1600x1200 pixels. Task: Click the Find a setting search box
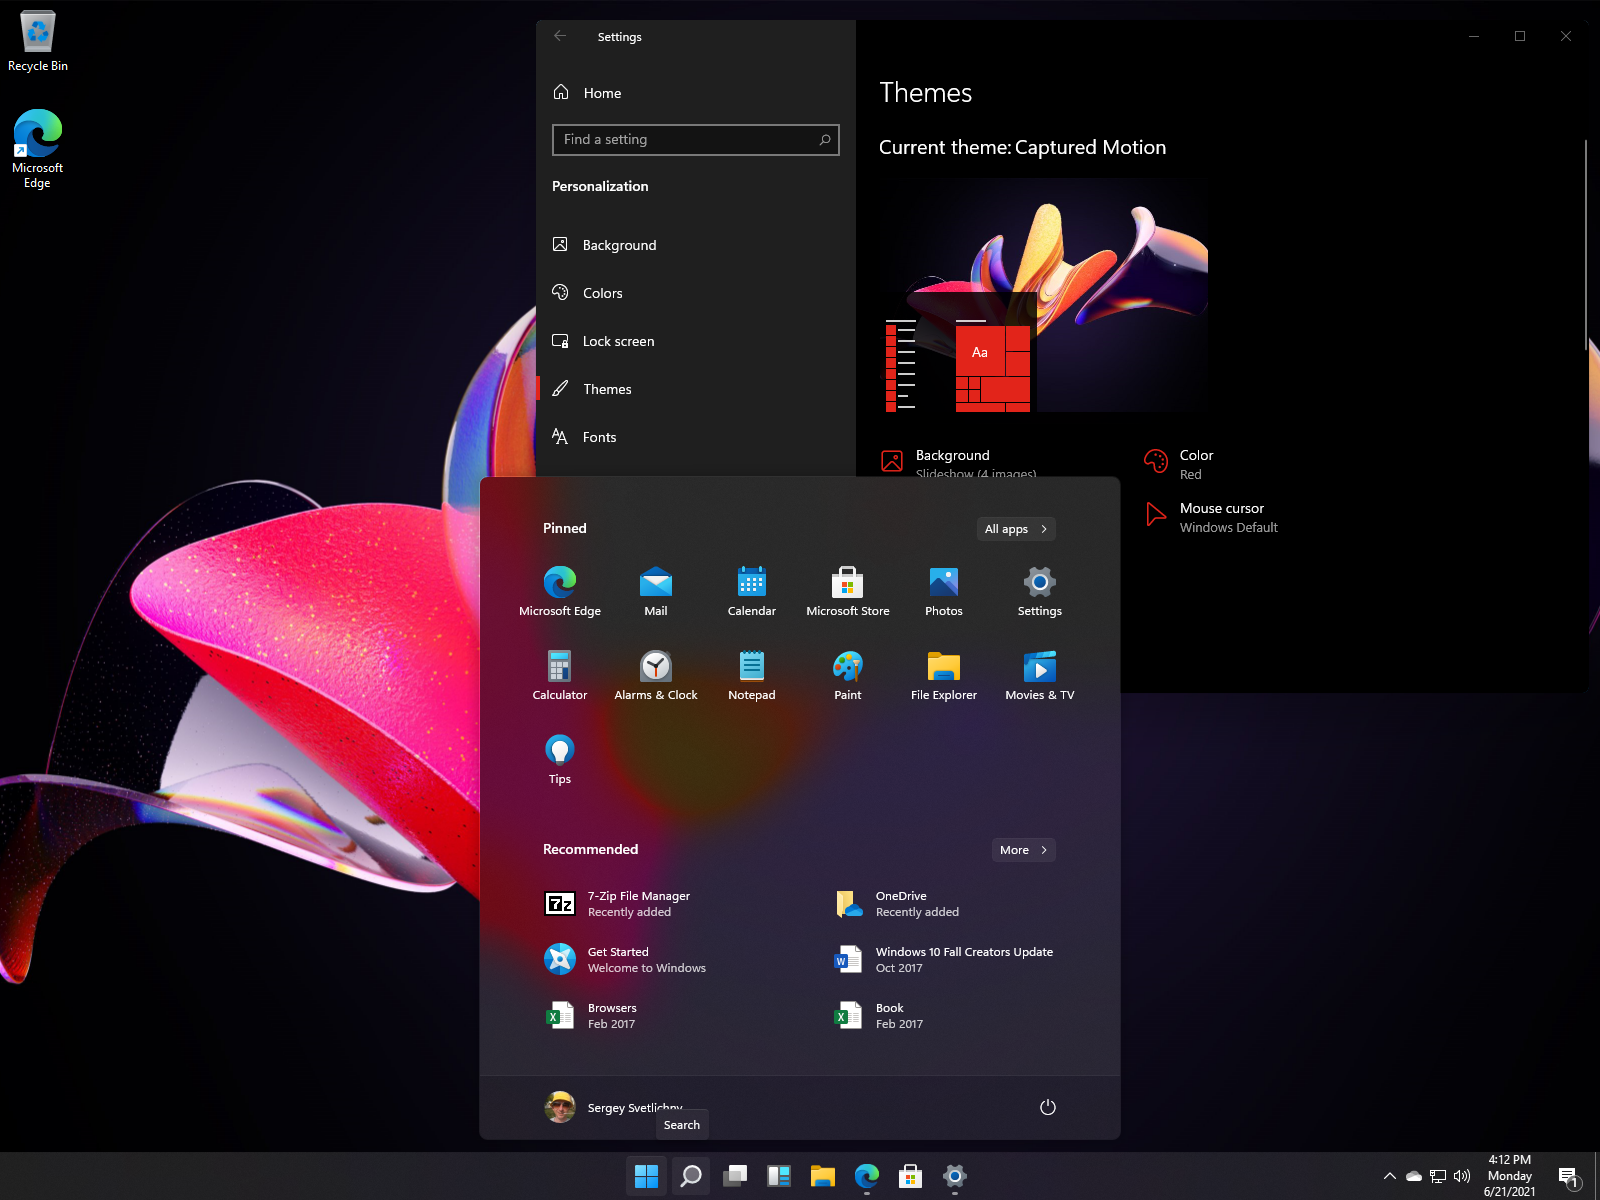pos(696,140)
